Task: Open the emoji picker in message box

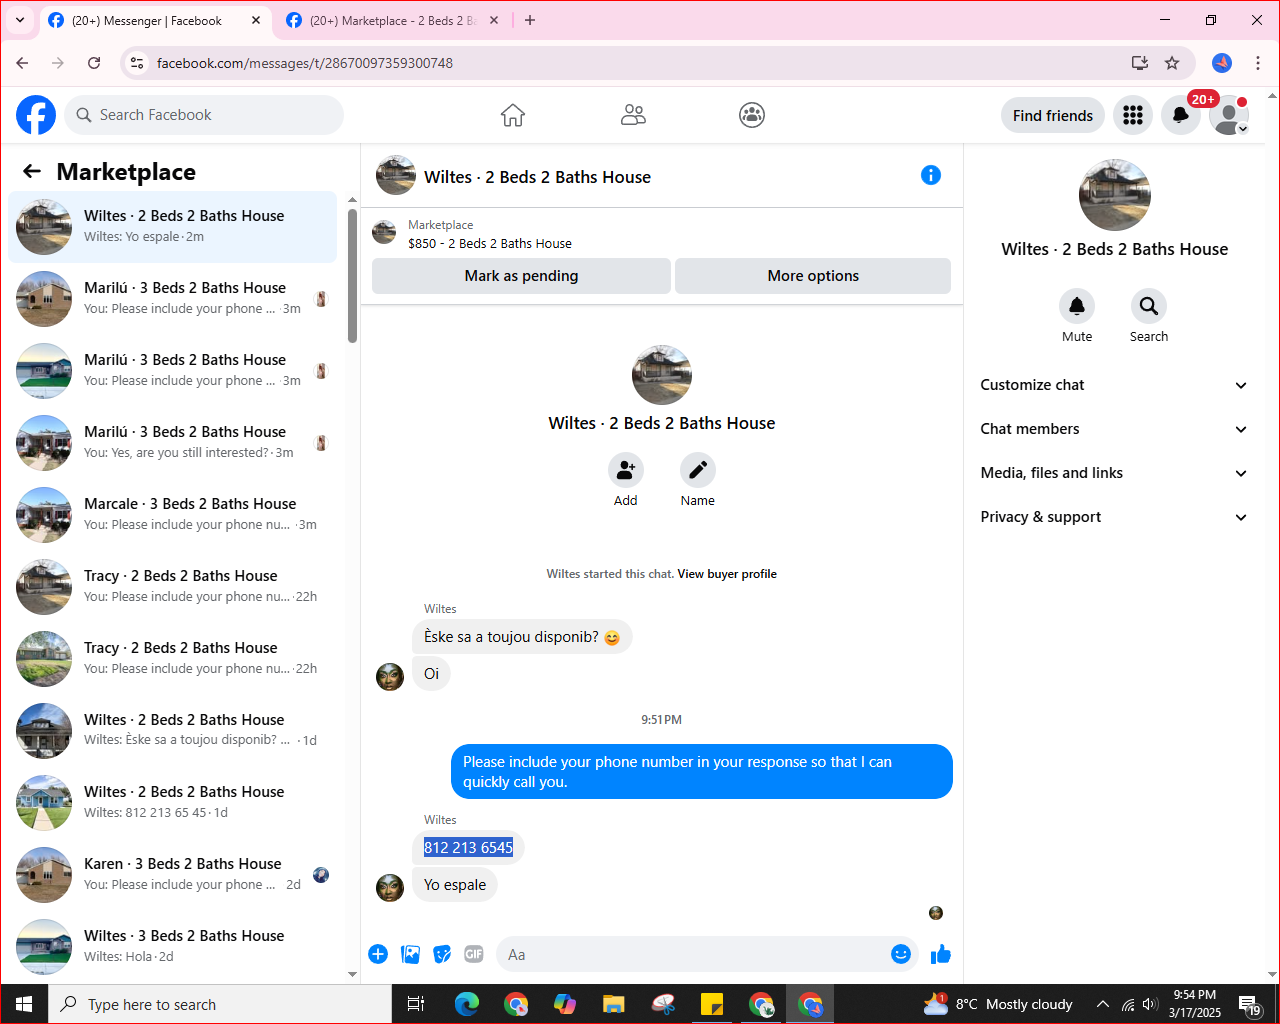Action: pos(901,954)
